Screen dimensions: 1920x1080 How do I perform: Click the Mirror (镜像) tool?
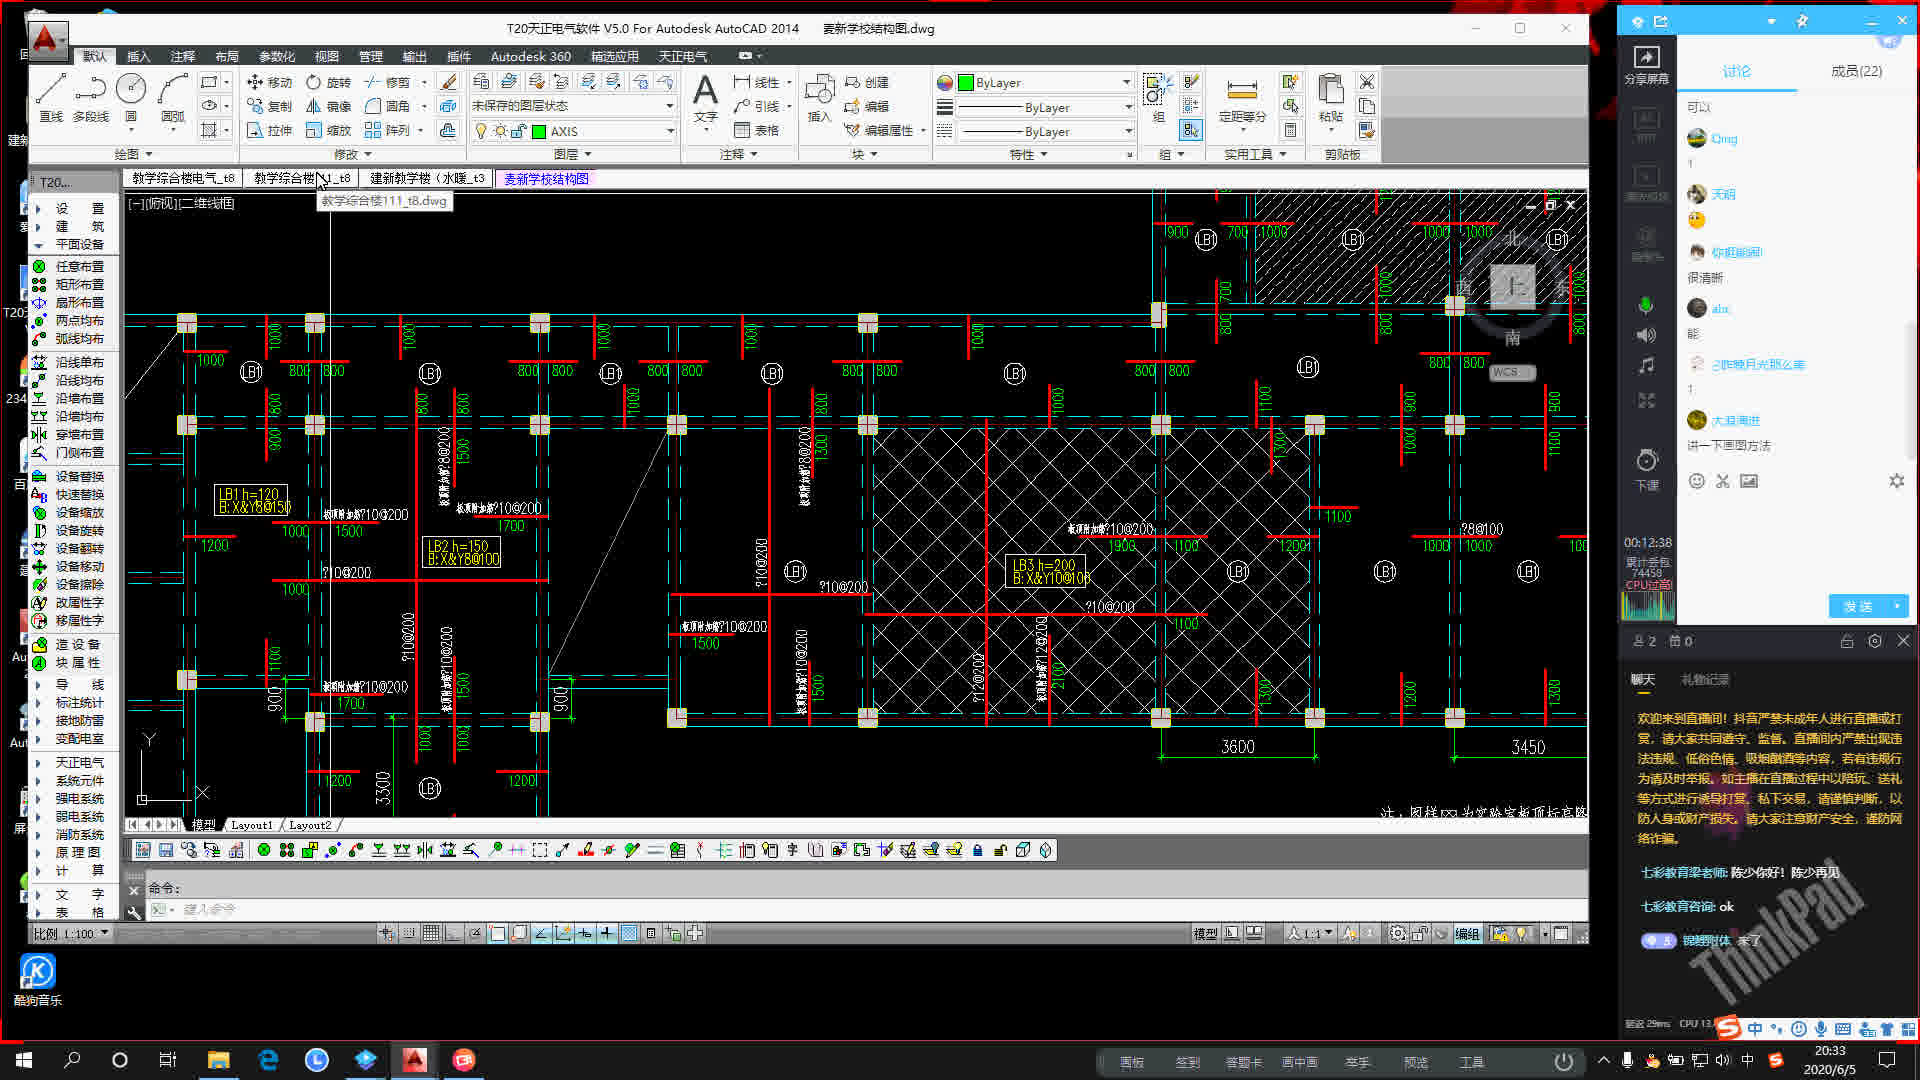pos(329,106)
